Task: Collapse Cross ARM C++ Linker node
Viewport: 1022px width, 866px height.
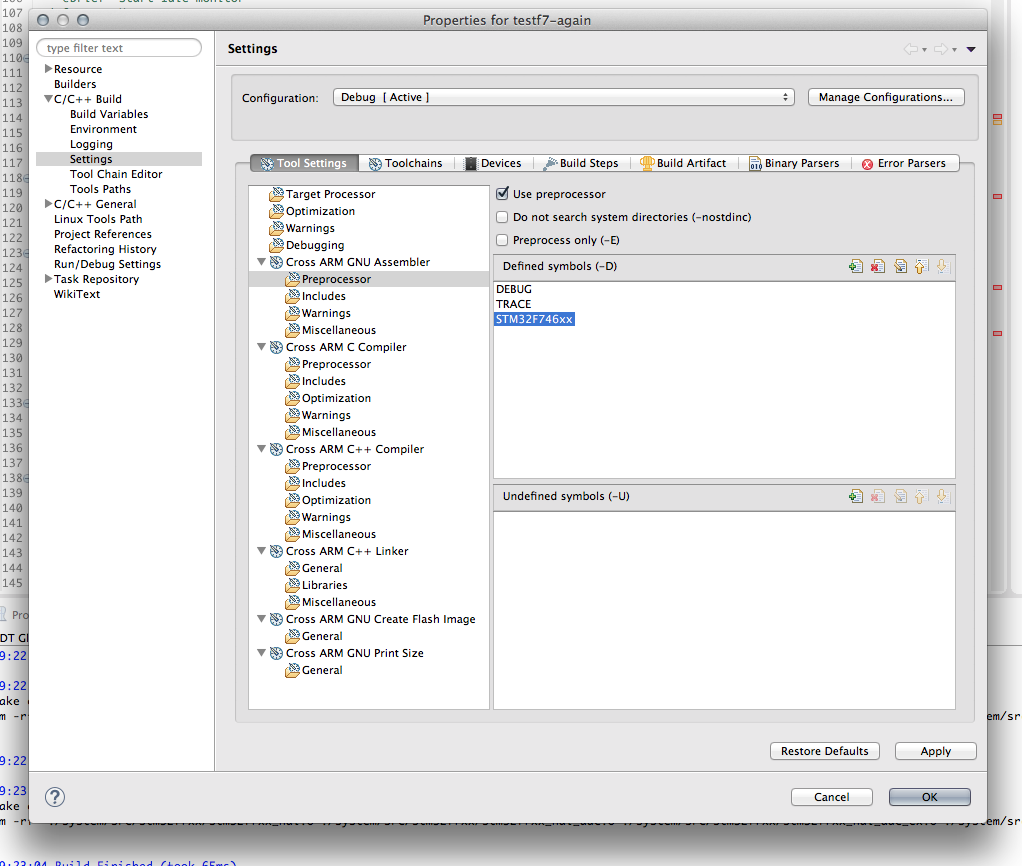Action: click(261, 551)
